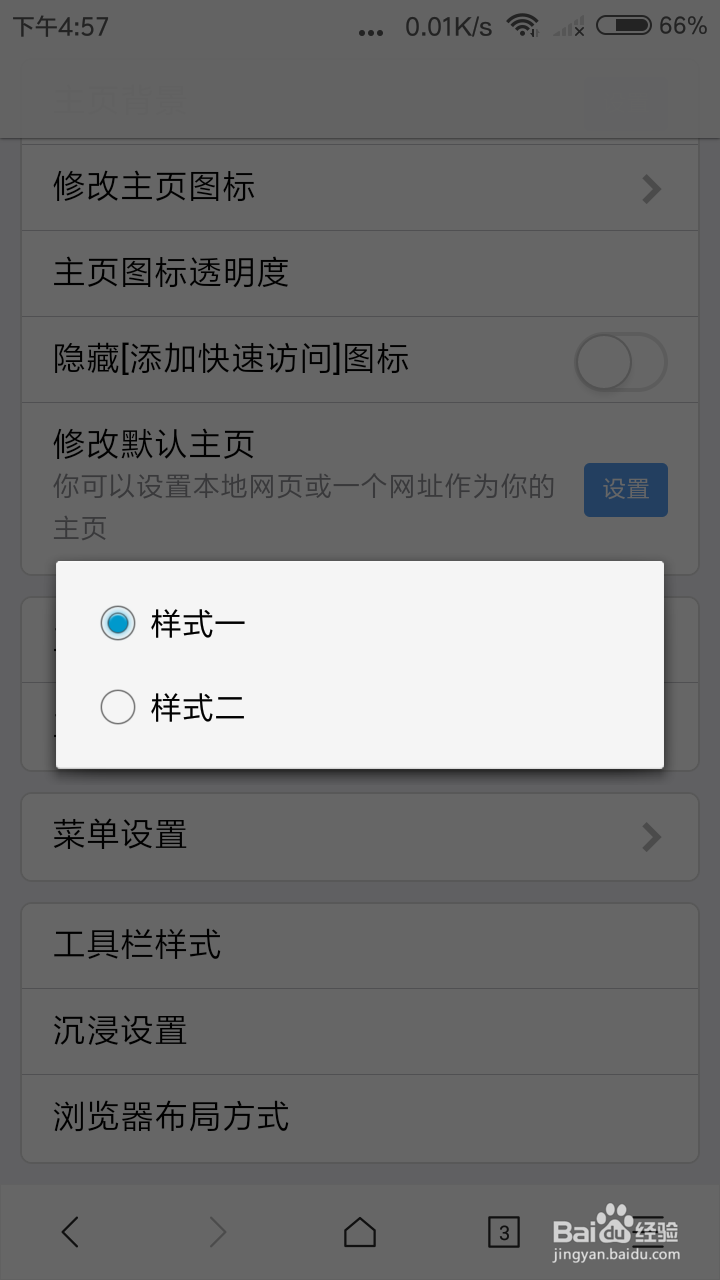Tap the browser forward arrow icon

click(217, 1232)
